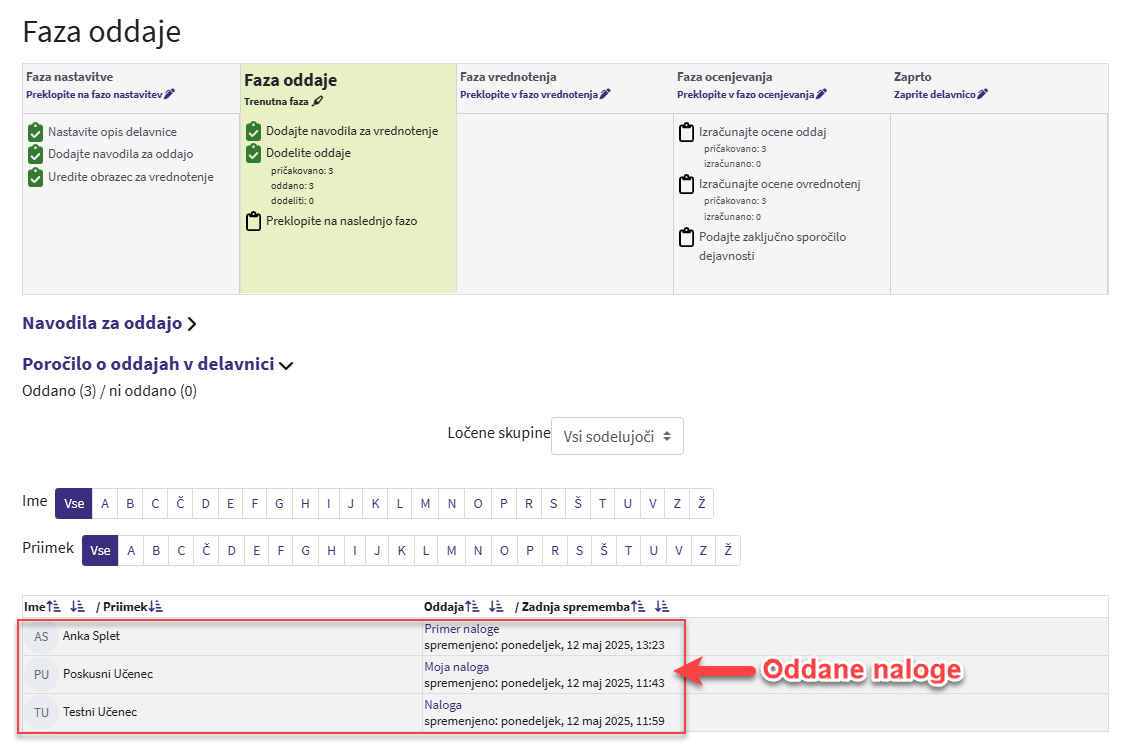Click the pencil icon next to Preklopite na fazo nastavitev
1134x752 pixels.
pyautogui.click(x=169, y=94)
